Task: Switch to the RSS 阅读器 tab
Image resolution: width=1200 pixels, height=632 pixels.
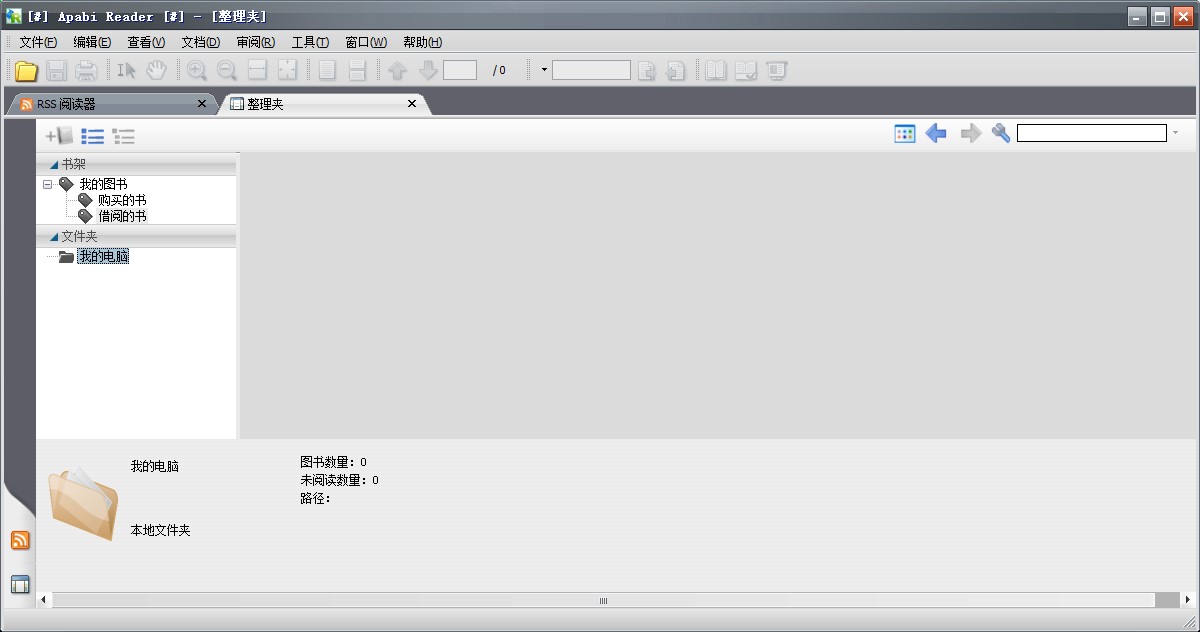Action: (x=110, y=104)
